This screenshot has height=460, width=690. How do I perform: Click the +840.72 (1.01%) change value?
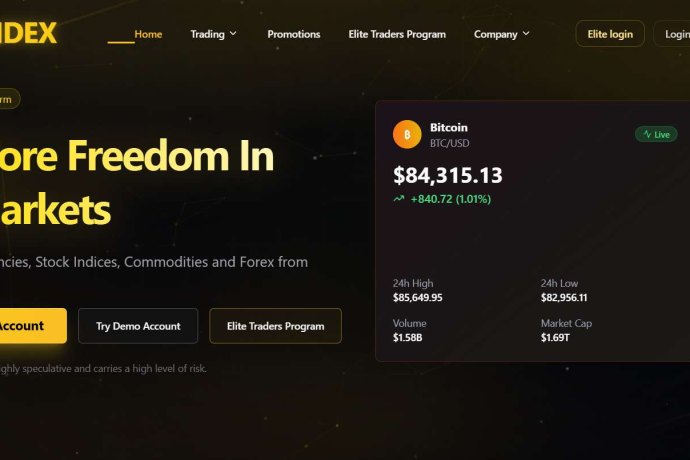pyautogui.click(x=451, y=199)
